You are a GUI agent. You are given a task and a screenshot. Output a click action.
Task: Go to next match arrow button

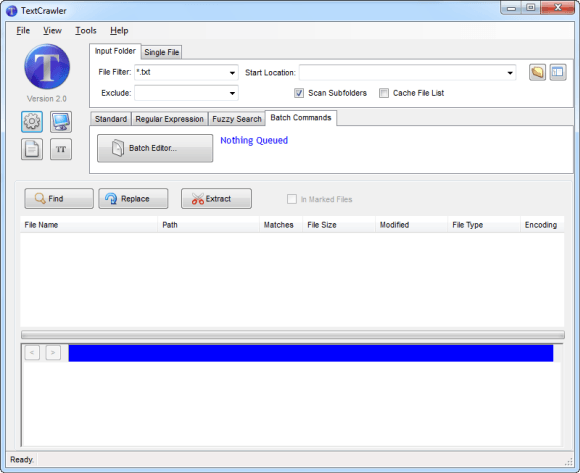[53, 352]
